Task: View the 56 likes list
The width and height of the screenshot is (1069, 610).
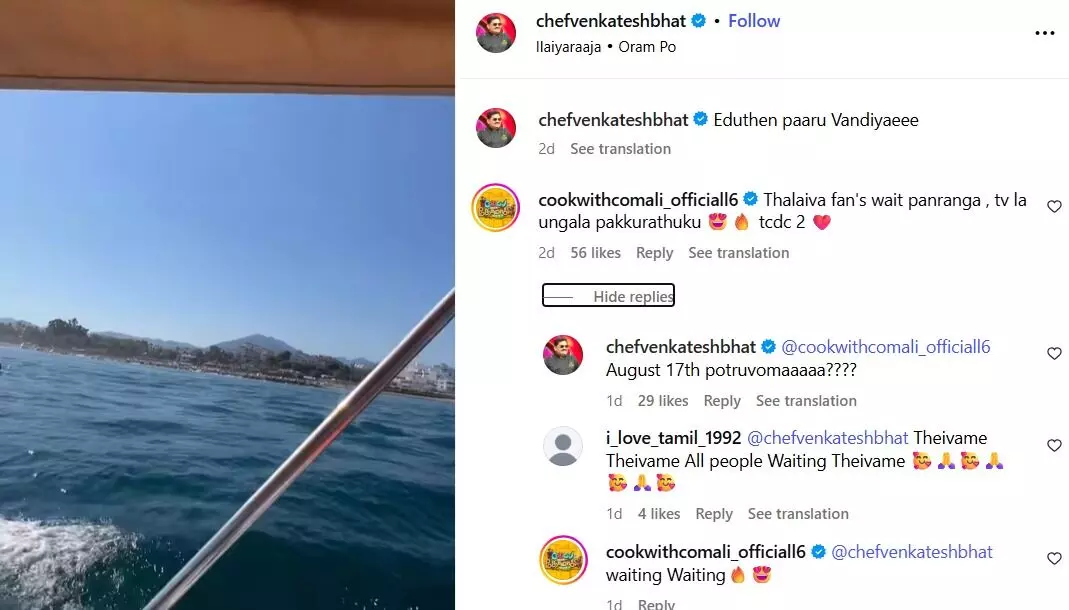Action: click(x=595, y=253)
